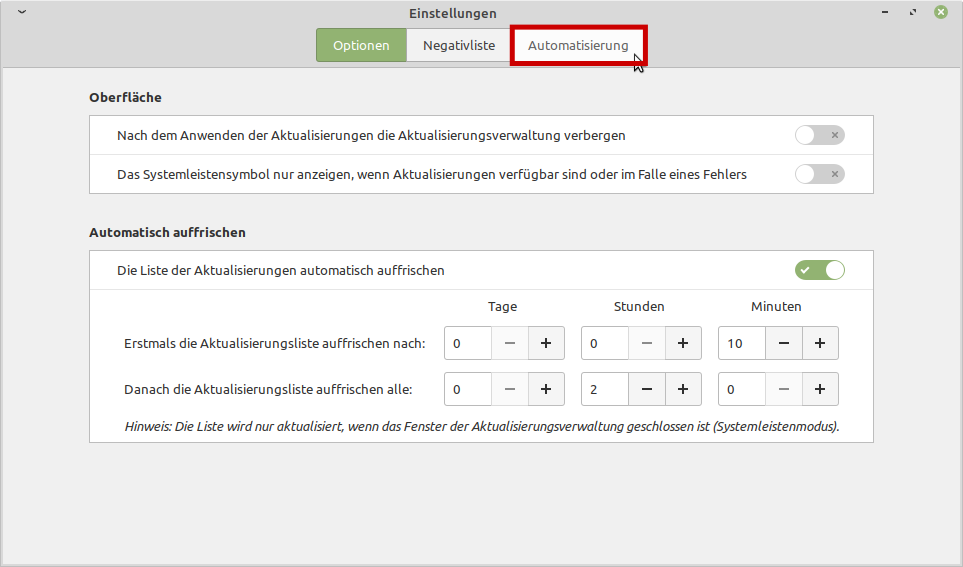Decrease Stunden for recurring refresh interval

tap(647, 389)
